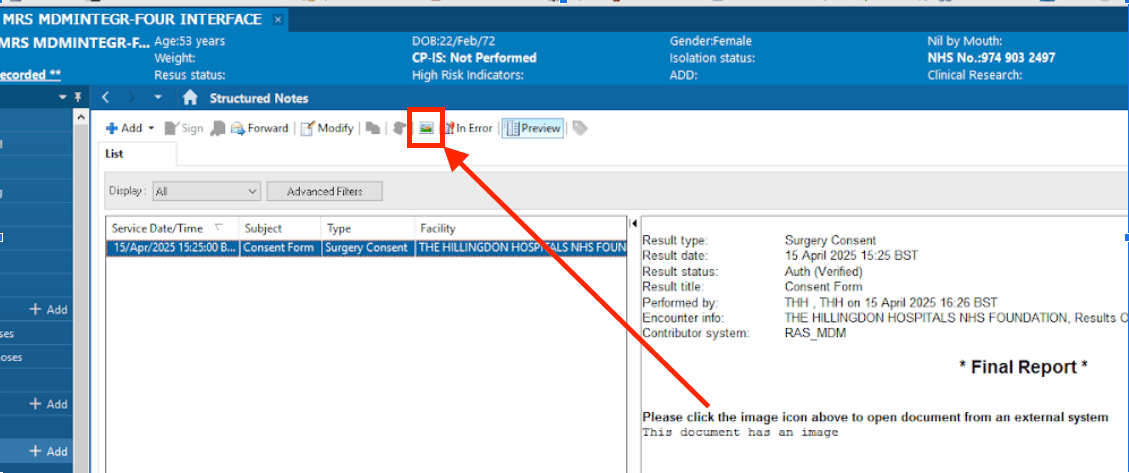Click the grayed stamp icon after Sign

pyautogui.click(x=217, y=128)
